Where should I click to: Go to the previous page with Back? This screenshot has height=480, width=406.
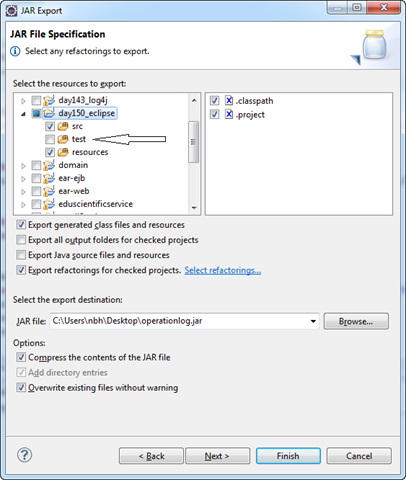[x=151, y=456]
